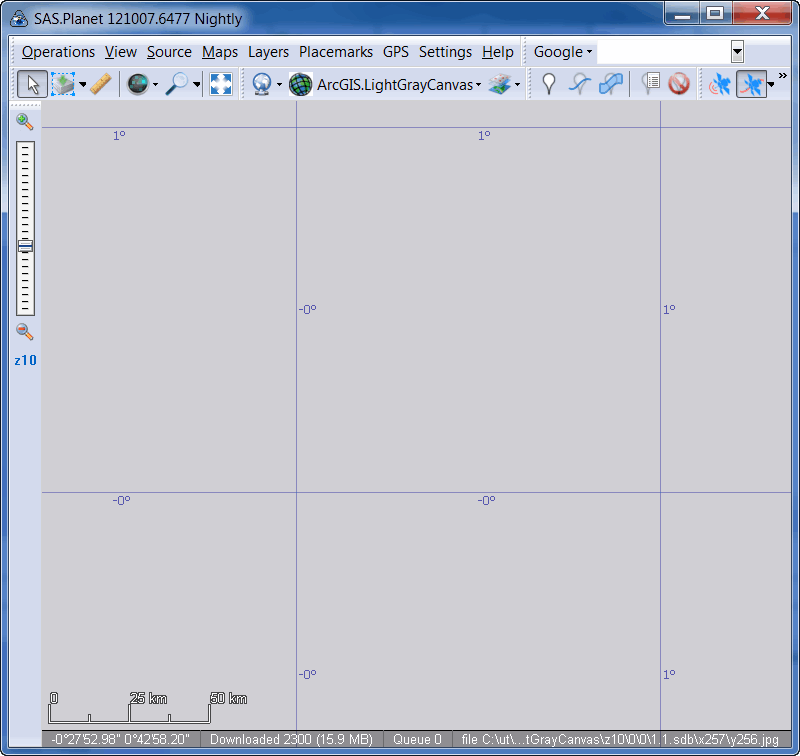Click the zoom out magnifier icon
The image size is (800, 756).
(x=25, y=332)
